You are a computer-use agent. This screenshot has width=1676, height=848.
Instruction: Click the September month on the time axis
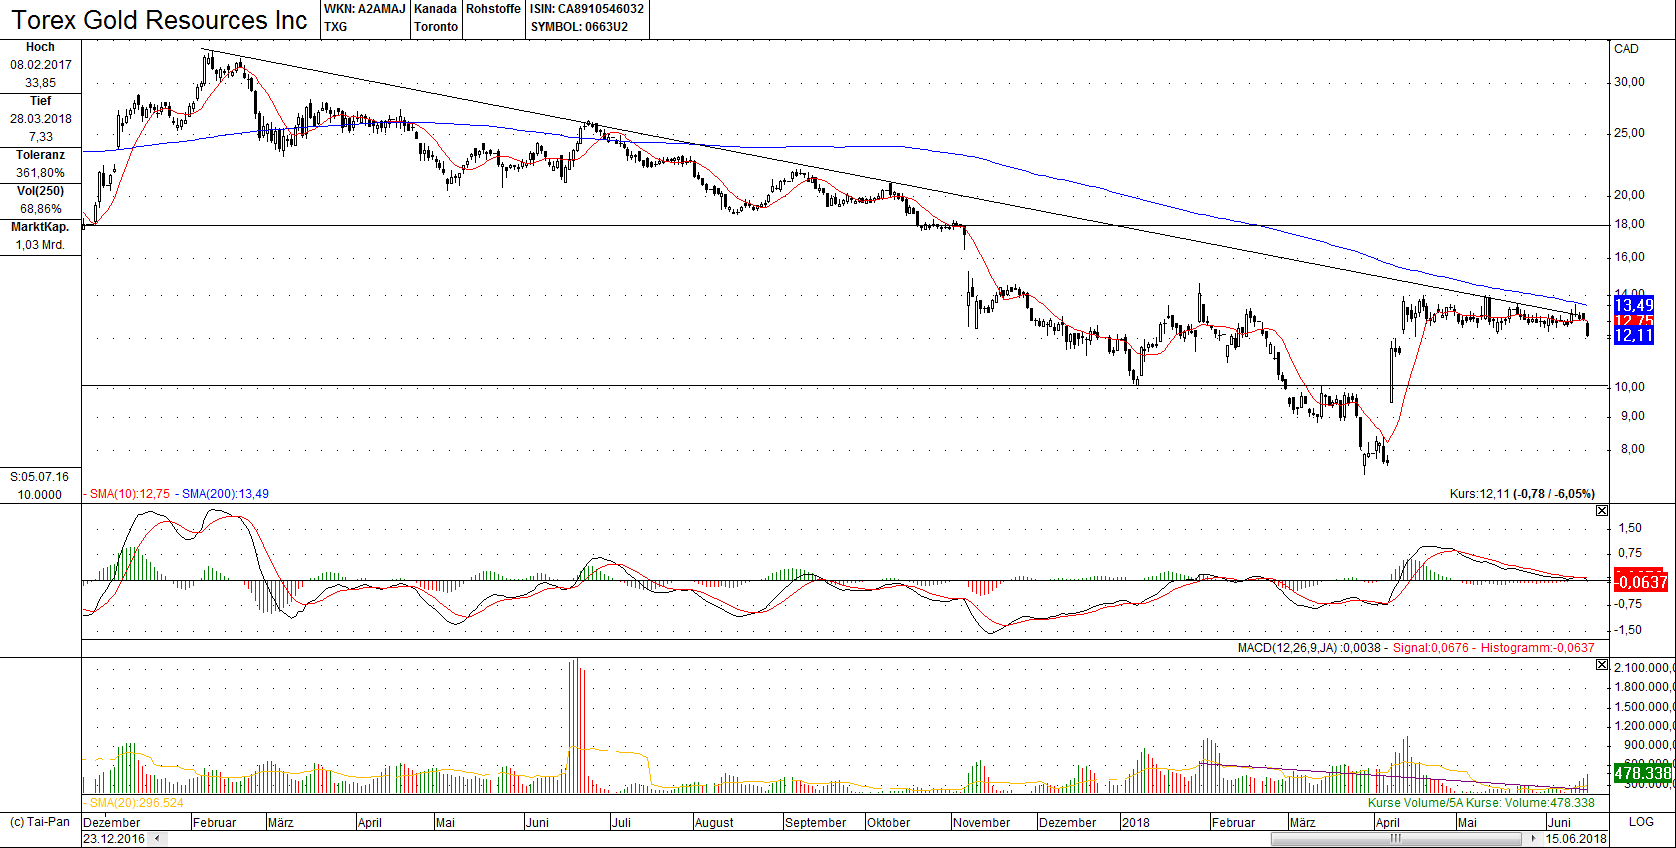pyautogui.click(x=816, y=823)
